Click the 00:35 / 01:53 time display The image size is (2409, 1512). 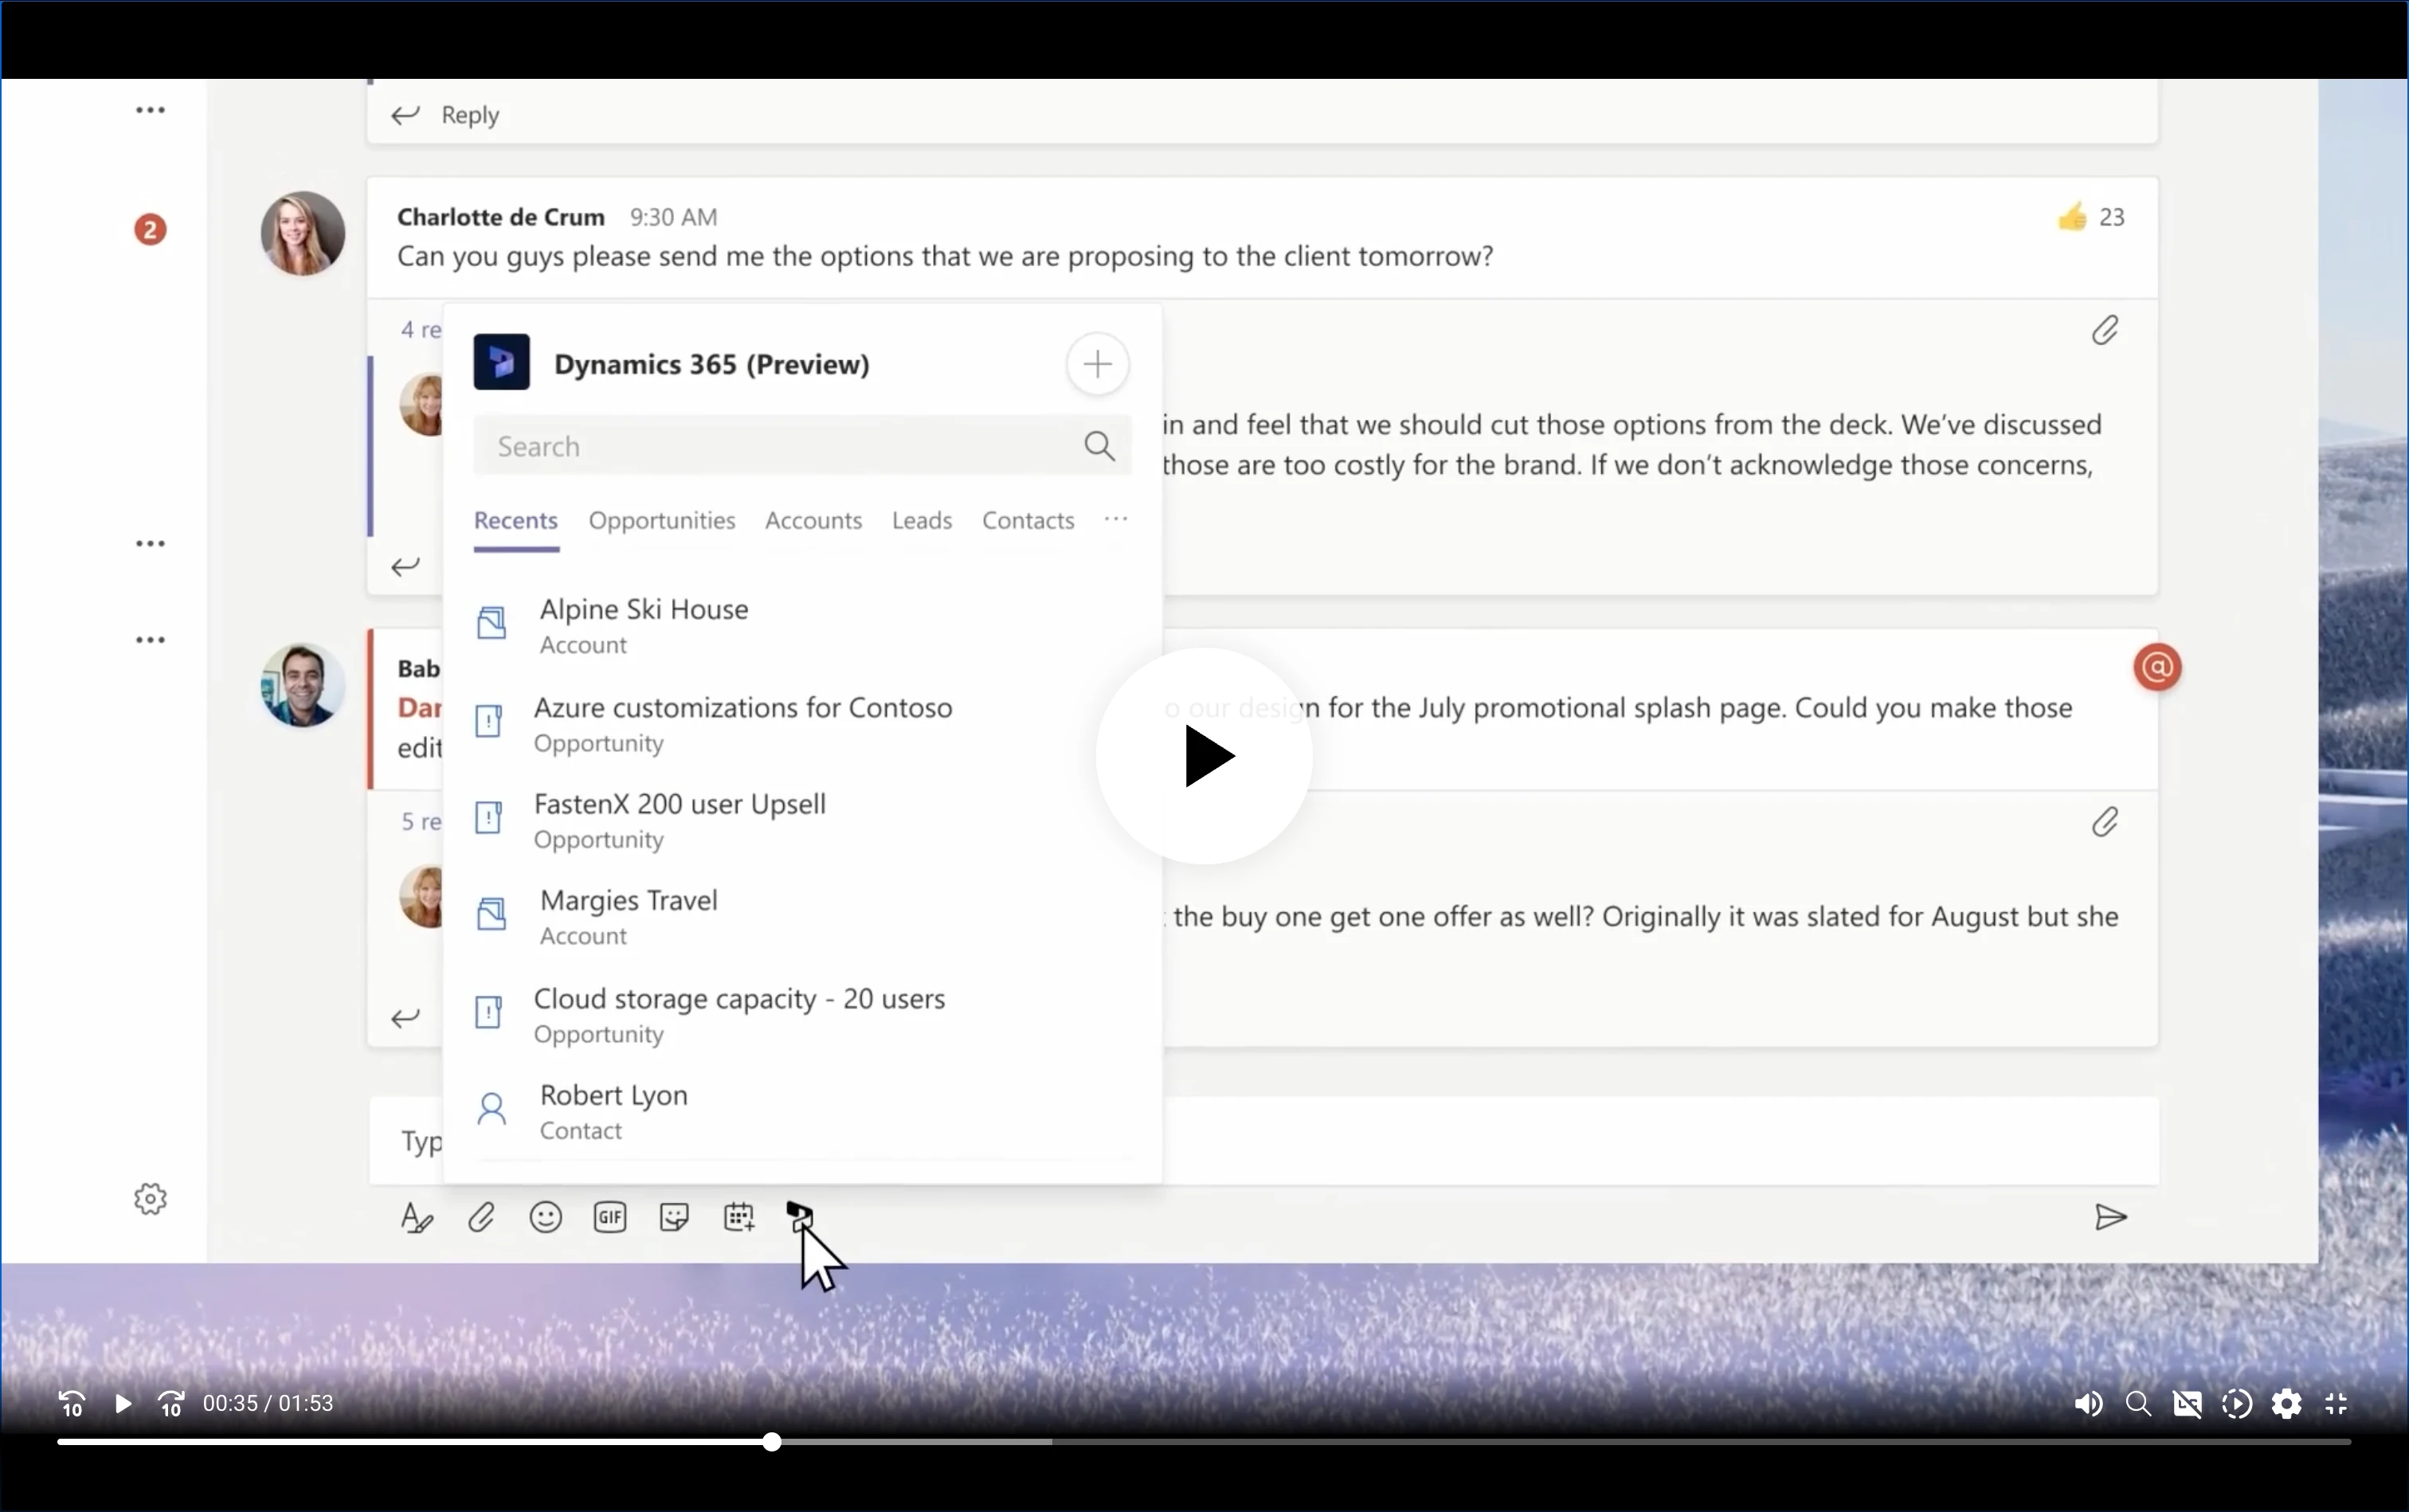tap(268, 1404)
